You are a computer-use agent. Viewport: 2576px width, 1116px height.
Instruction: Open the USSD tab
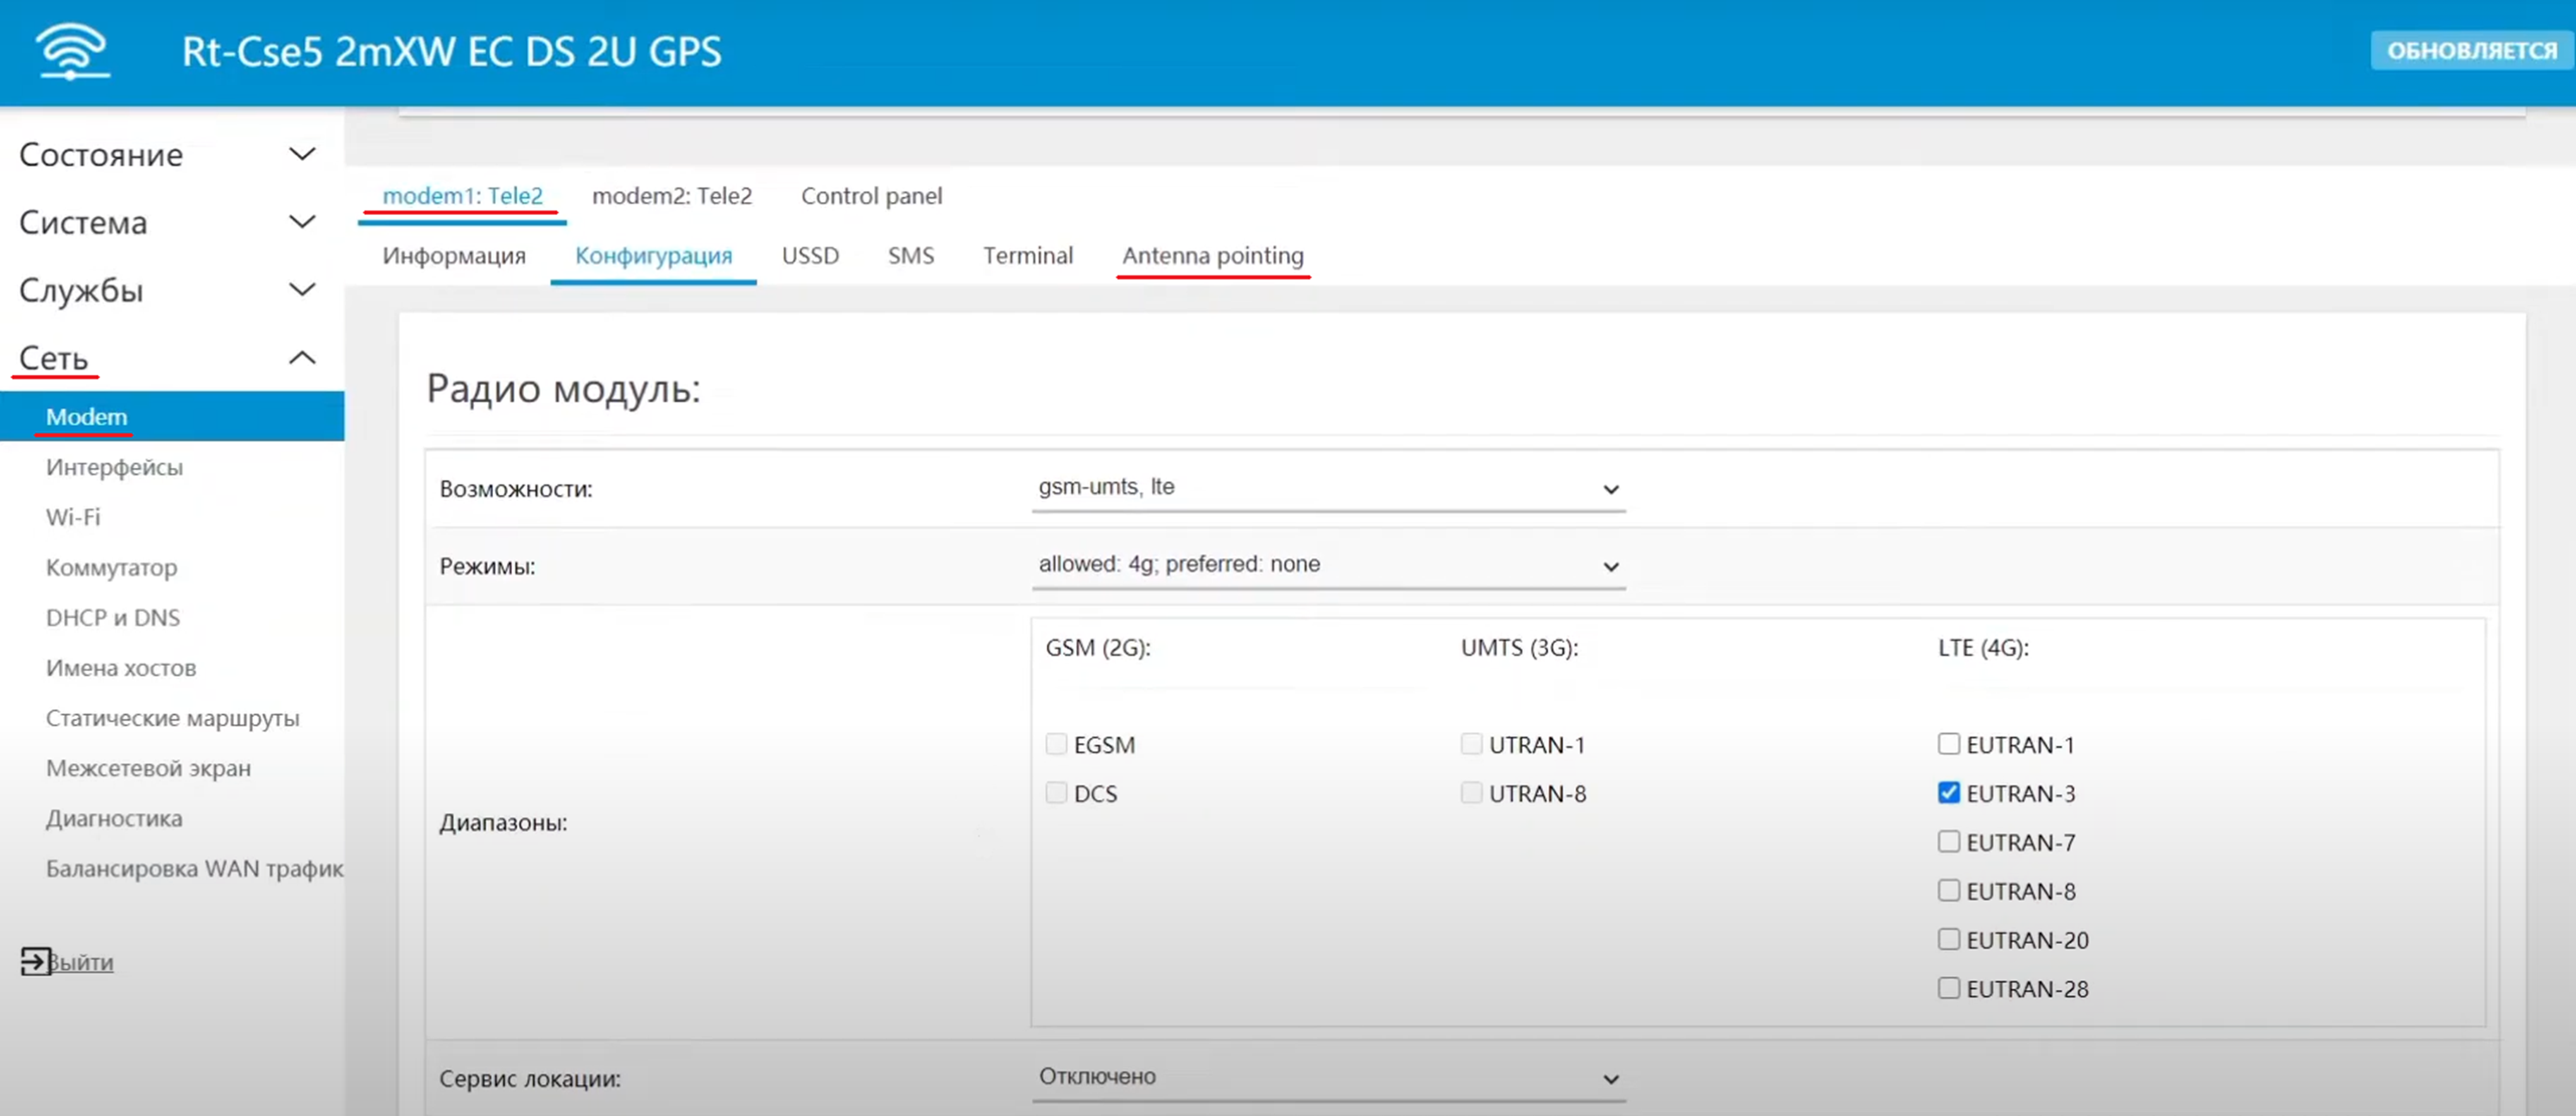(810, 256)
